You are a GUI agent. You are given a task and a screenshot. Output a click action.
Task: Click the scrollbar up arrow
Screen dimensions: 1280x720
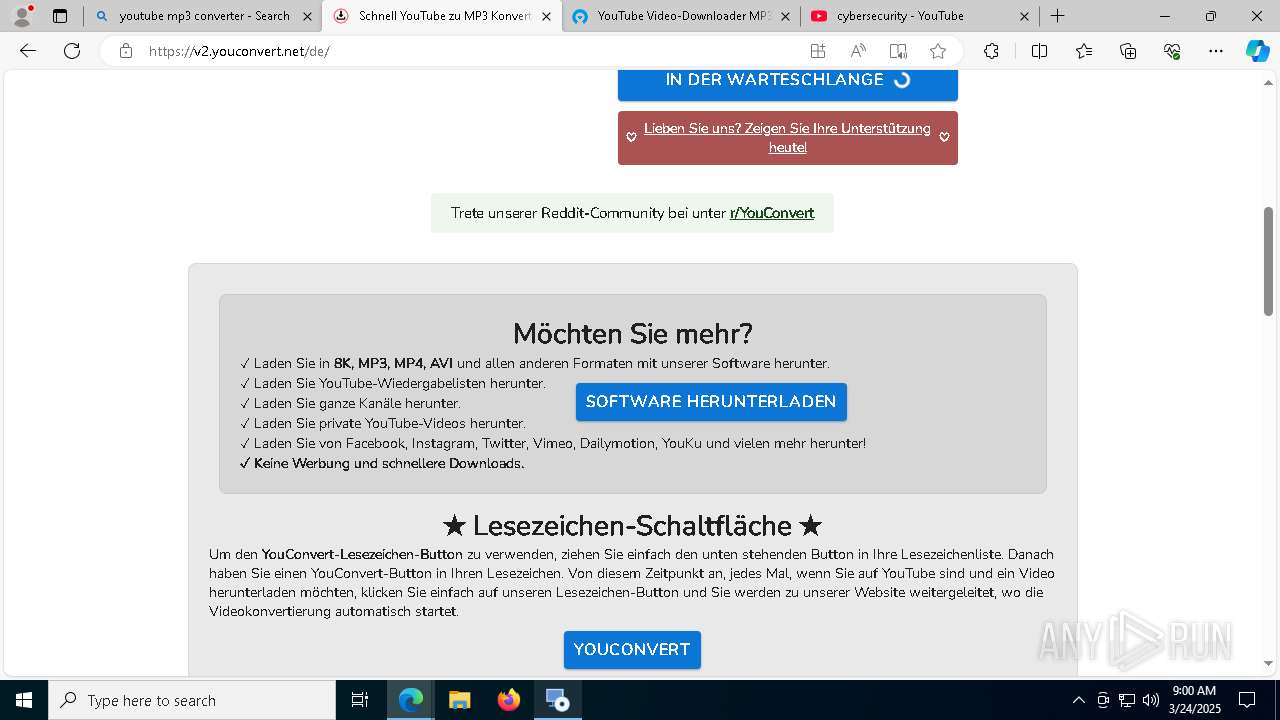pos(1268,82)
